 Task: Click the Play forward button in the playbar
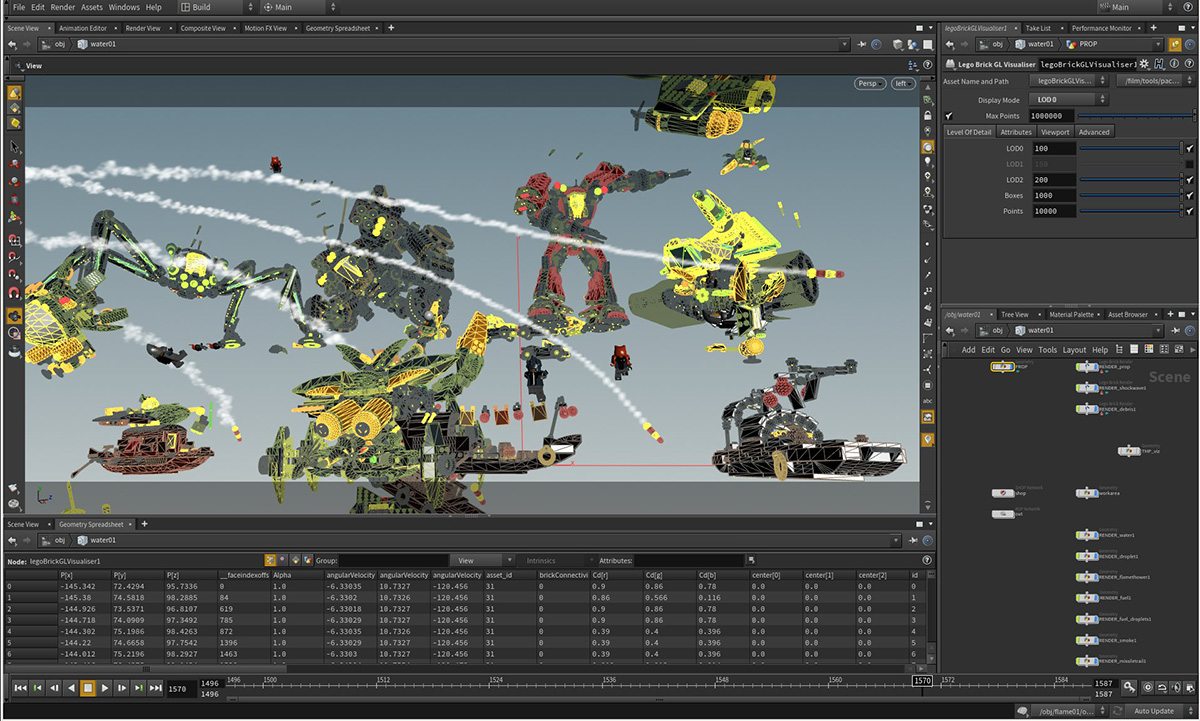point(105,688)
